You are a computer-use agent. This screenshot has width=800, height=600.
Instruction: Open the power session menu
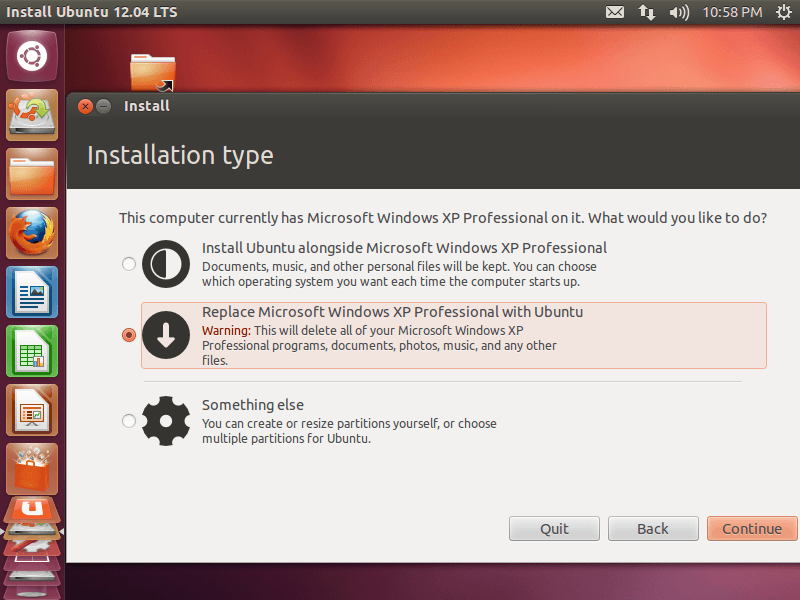pyautogui.click(x=784, y=12)
